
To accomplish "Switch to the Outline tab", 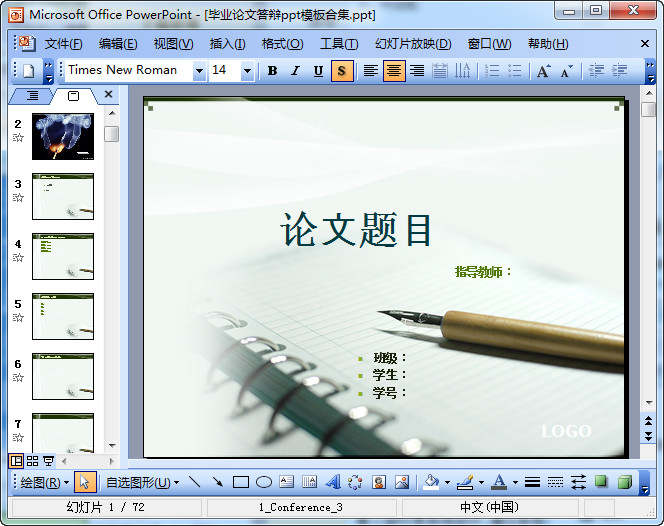I will click(32, 96).
